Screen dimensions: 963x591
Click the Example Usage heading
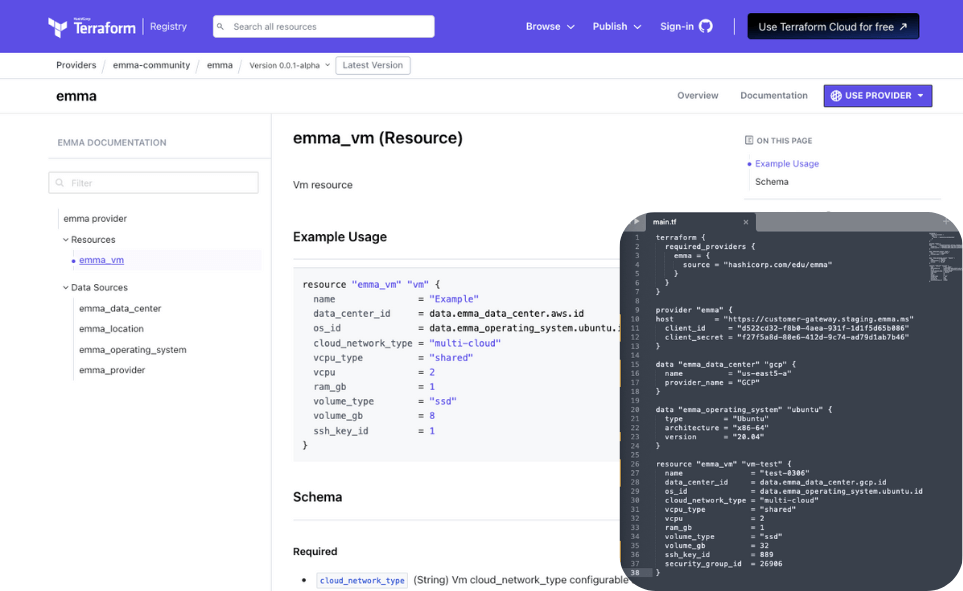340,237
